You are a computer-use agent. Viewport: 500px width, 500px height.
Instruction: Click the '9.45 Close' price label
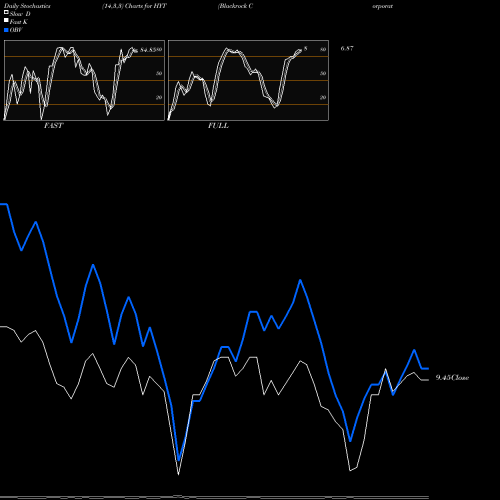click(x=452, y=378)
